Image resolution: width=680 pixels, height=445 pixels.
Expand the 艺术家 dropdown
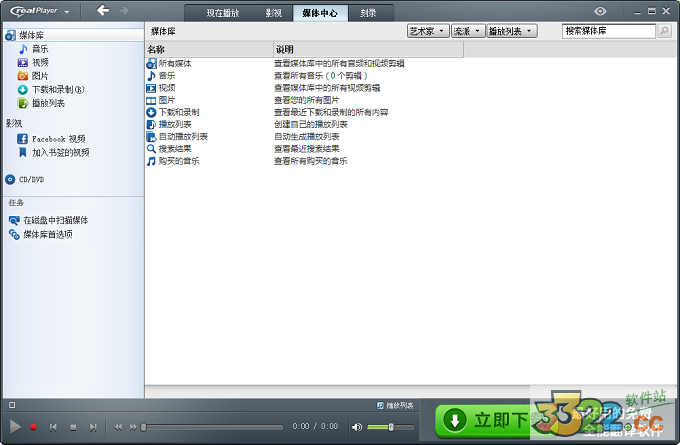pos(428,31)
